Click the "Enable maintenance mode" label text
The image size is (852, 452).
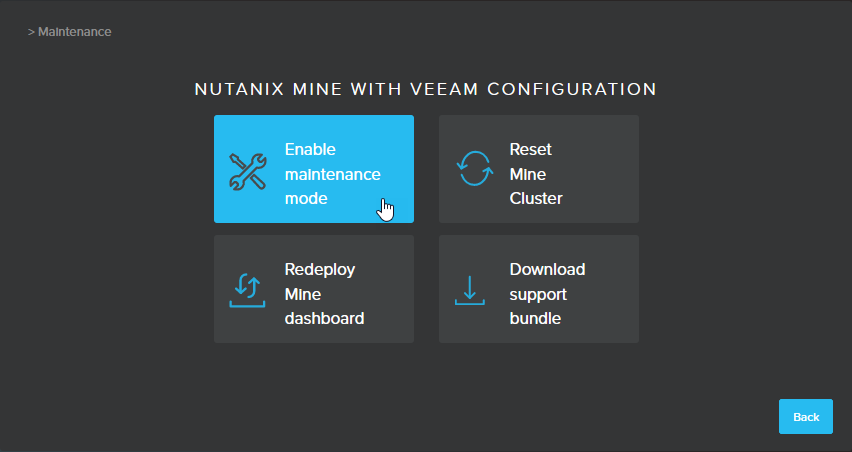coord(333,174)
